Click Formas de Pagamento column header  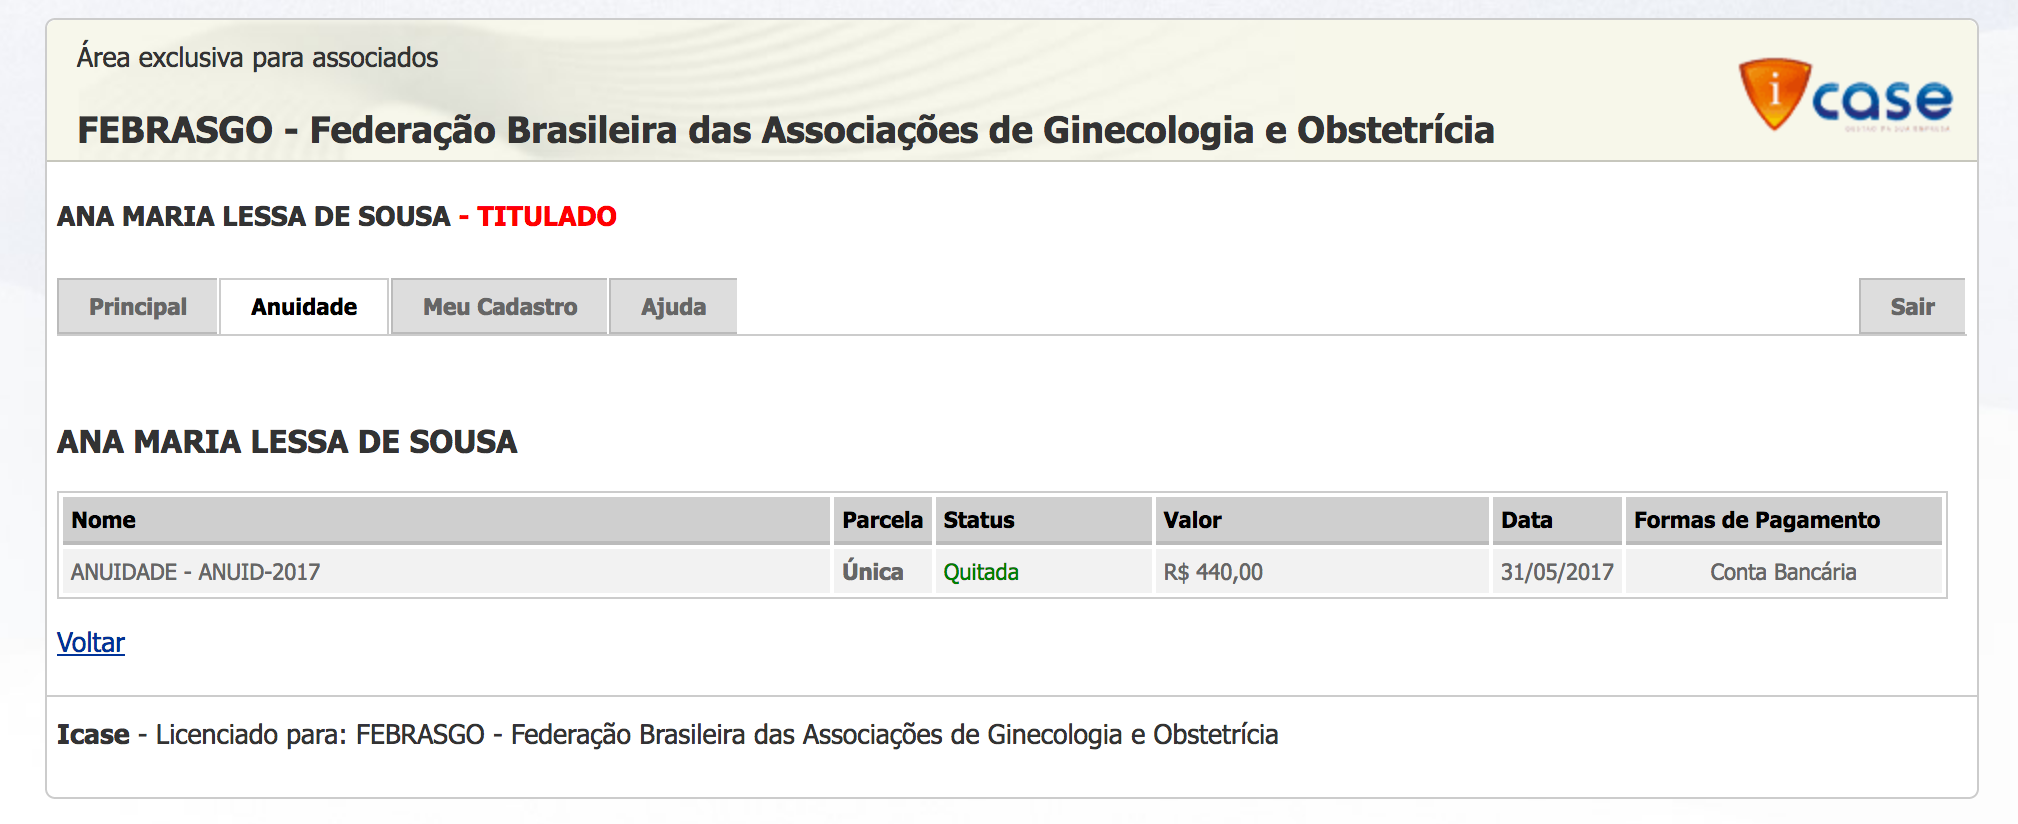coord(1757,520)
